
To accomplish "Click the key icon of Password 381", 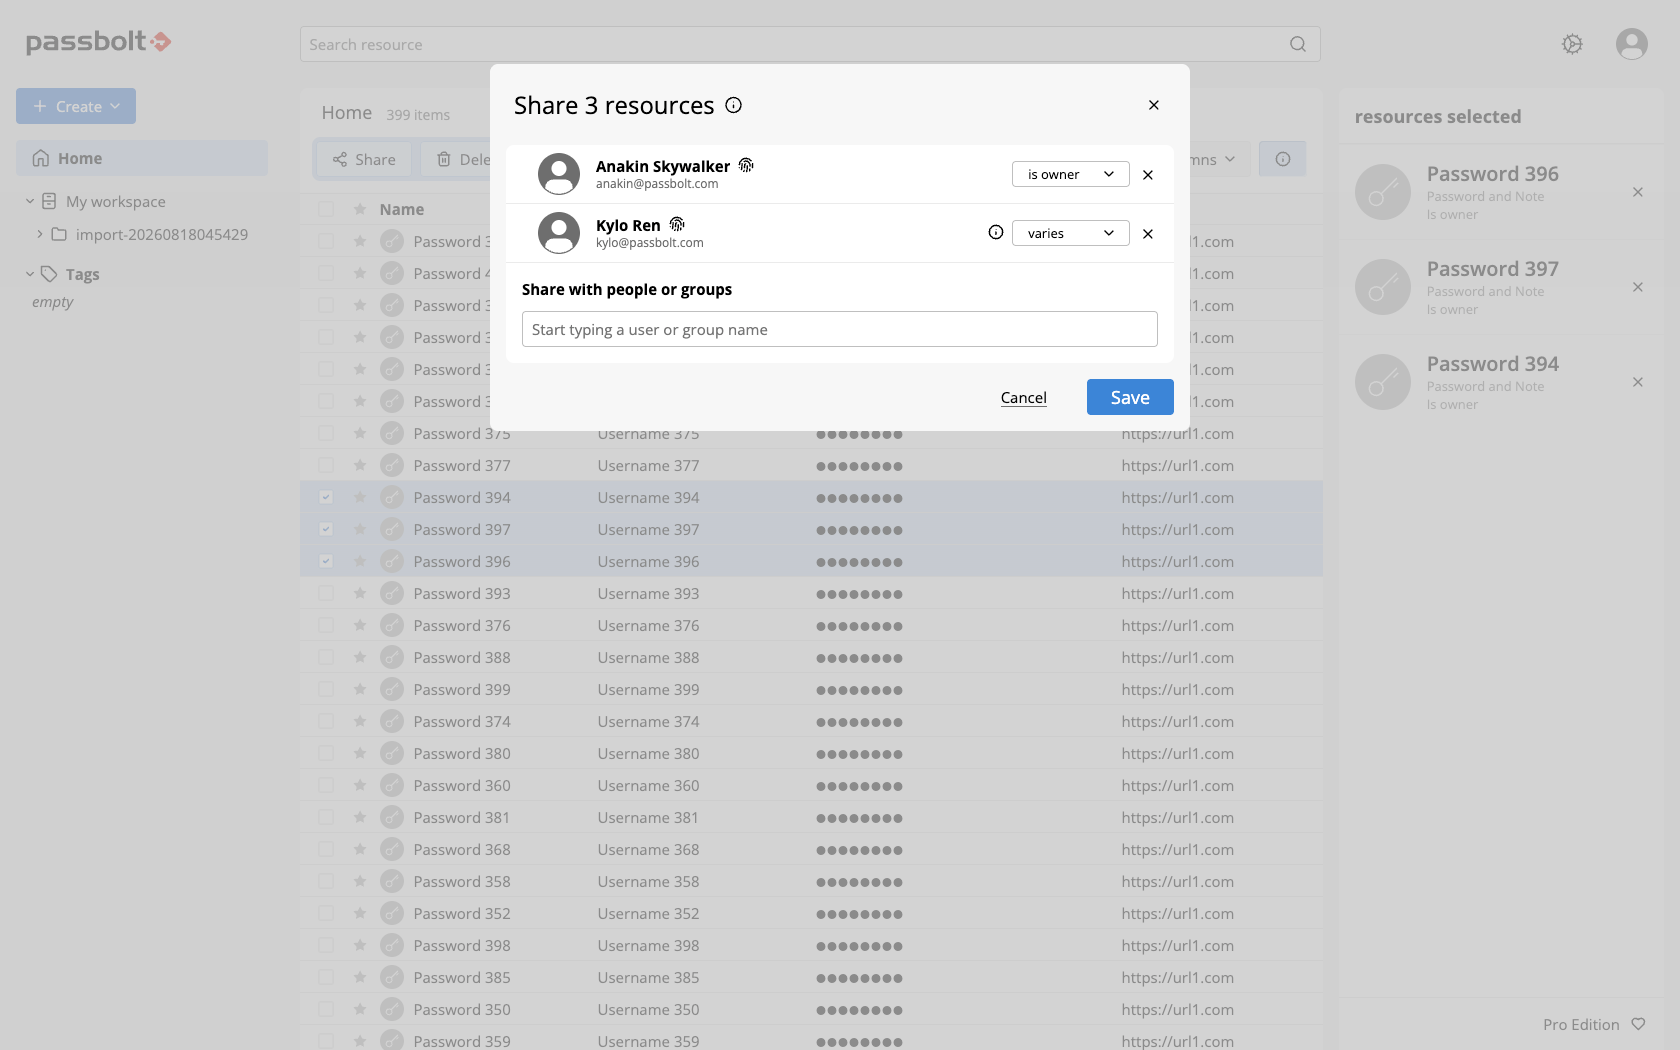I will coord(392,817).
